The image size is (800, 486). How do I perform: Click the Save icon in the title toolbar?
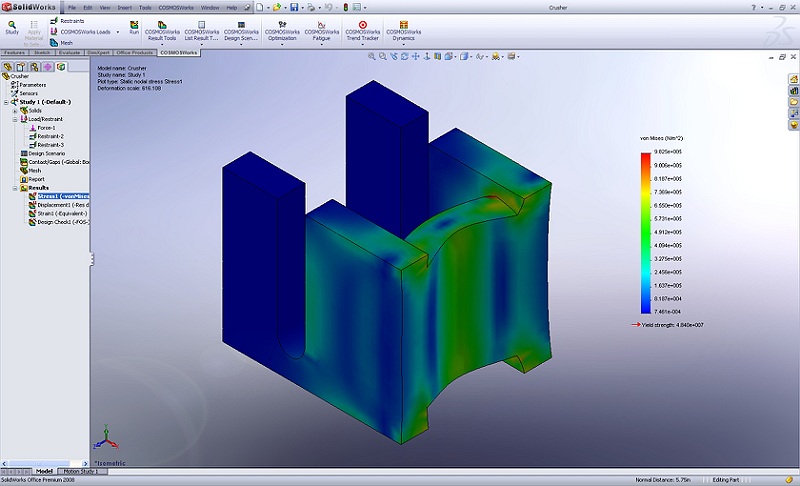click(294, 7)
